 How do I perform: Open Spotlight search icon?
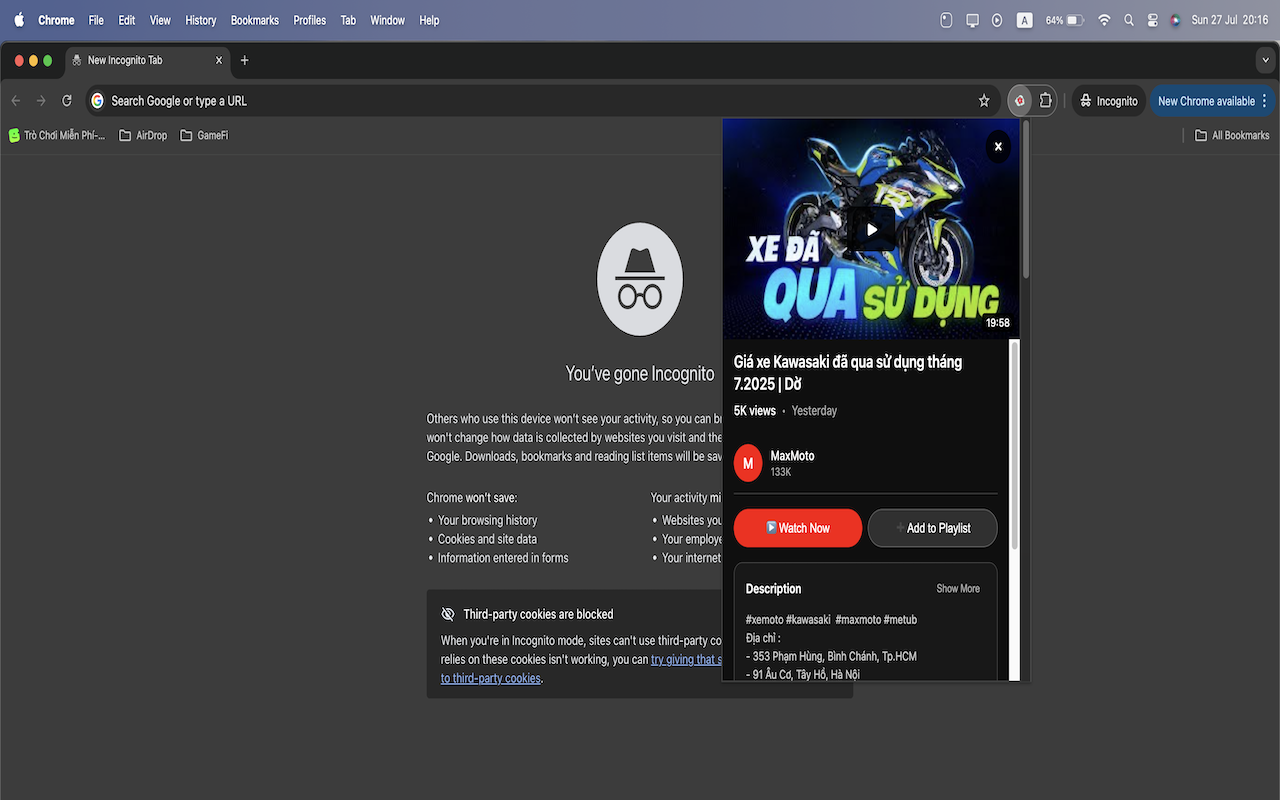click(x=1129, y=20)
